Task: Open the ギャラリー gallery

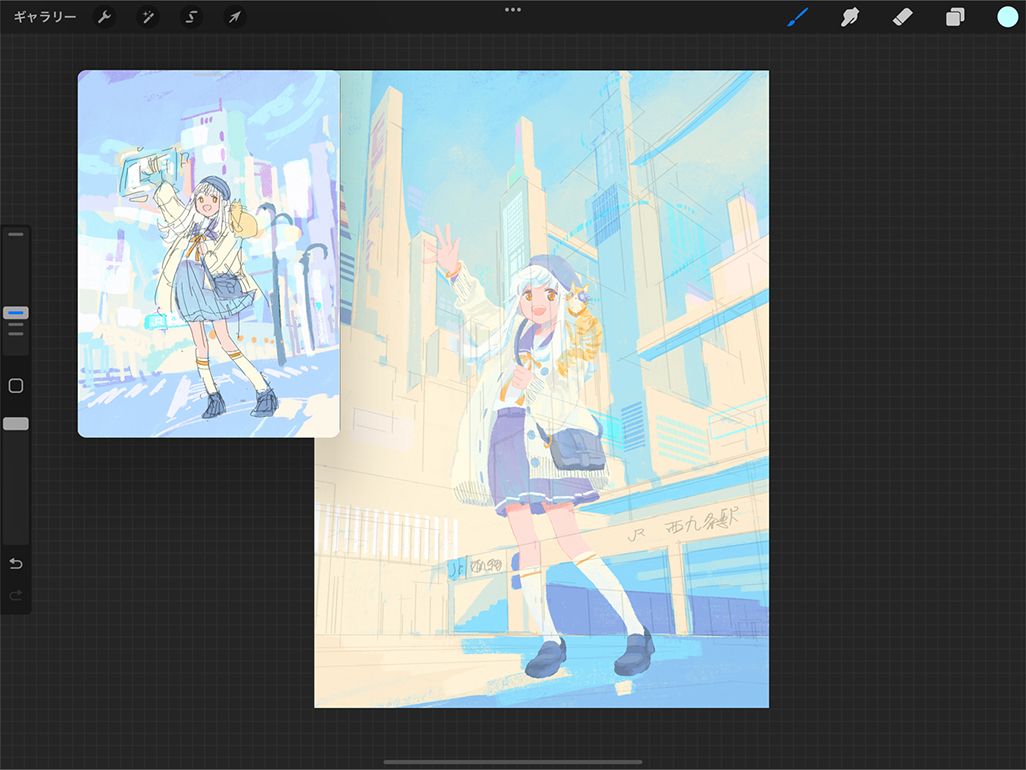Action: (44, 17)
